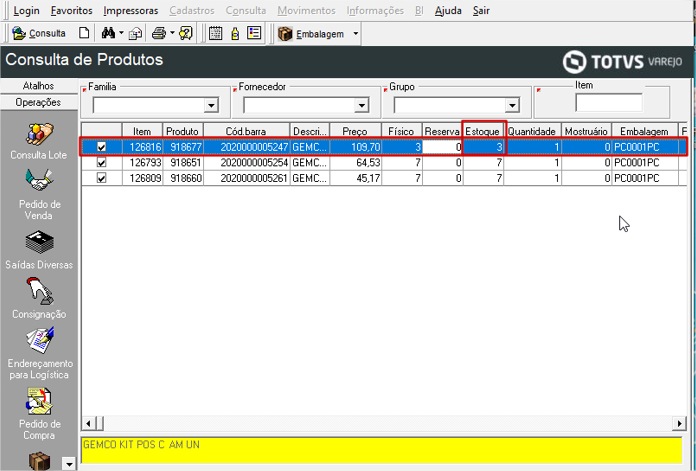Select the Operações tab
This screenshot has height=471, width=696.
39,103
